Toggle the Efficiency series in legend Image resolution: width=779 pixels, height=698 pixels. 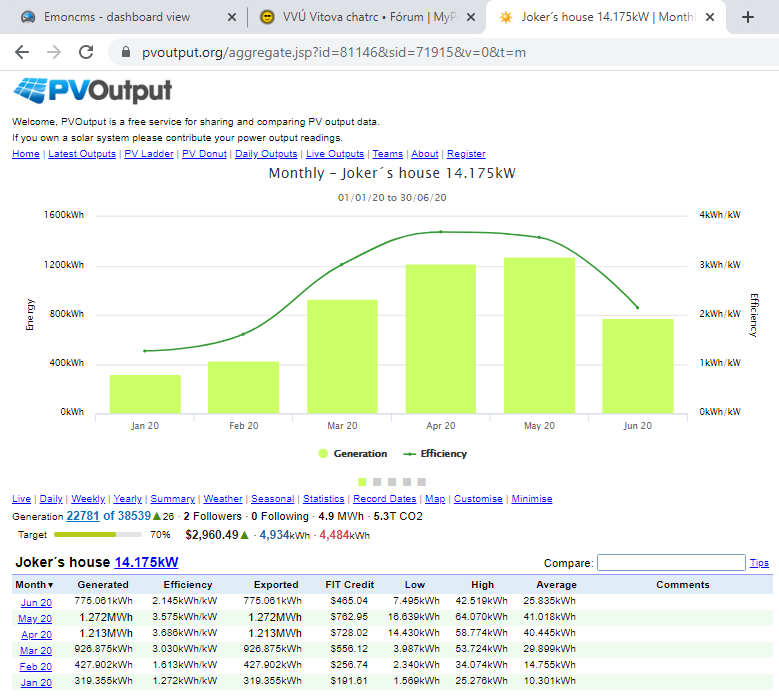[435, 454]
